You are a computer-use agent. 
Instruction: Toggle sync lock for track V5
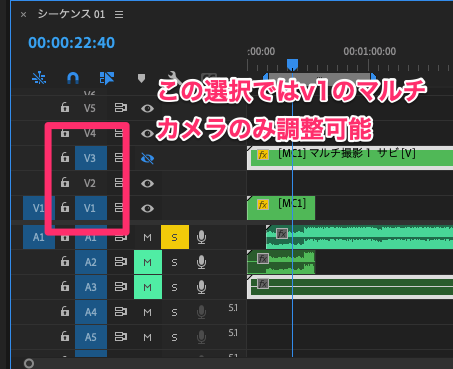121,108
